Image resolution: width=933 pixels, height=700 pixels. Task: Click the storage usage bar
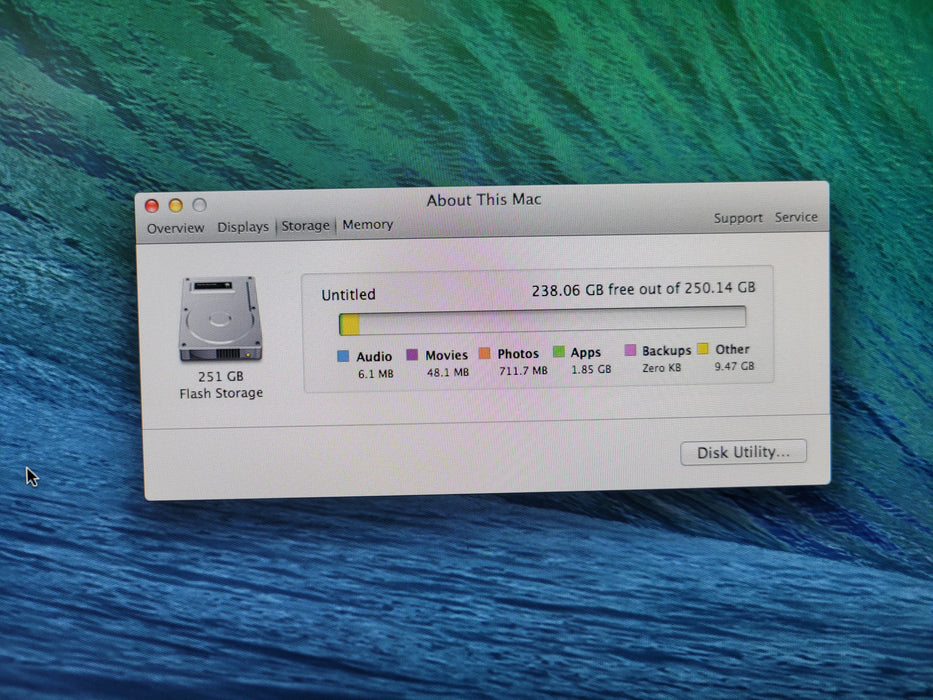click(x=542, y=321)
